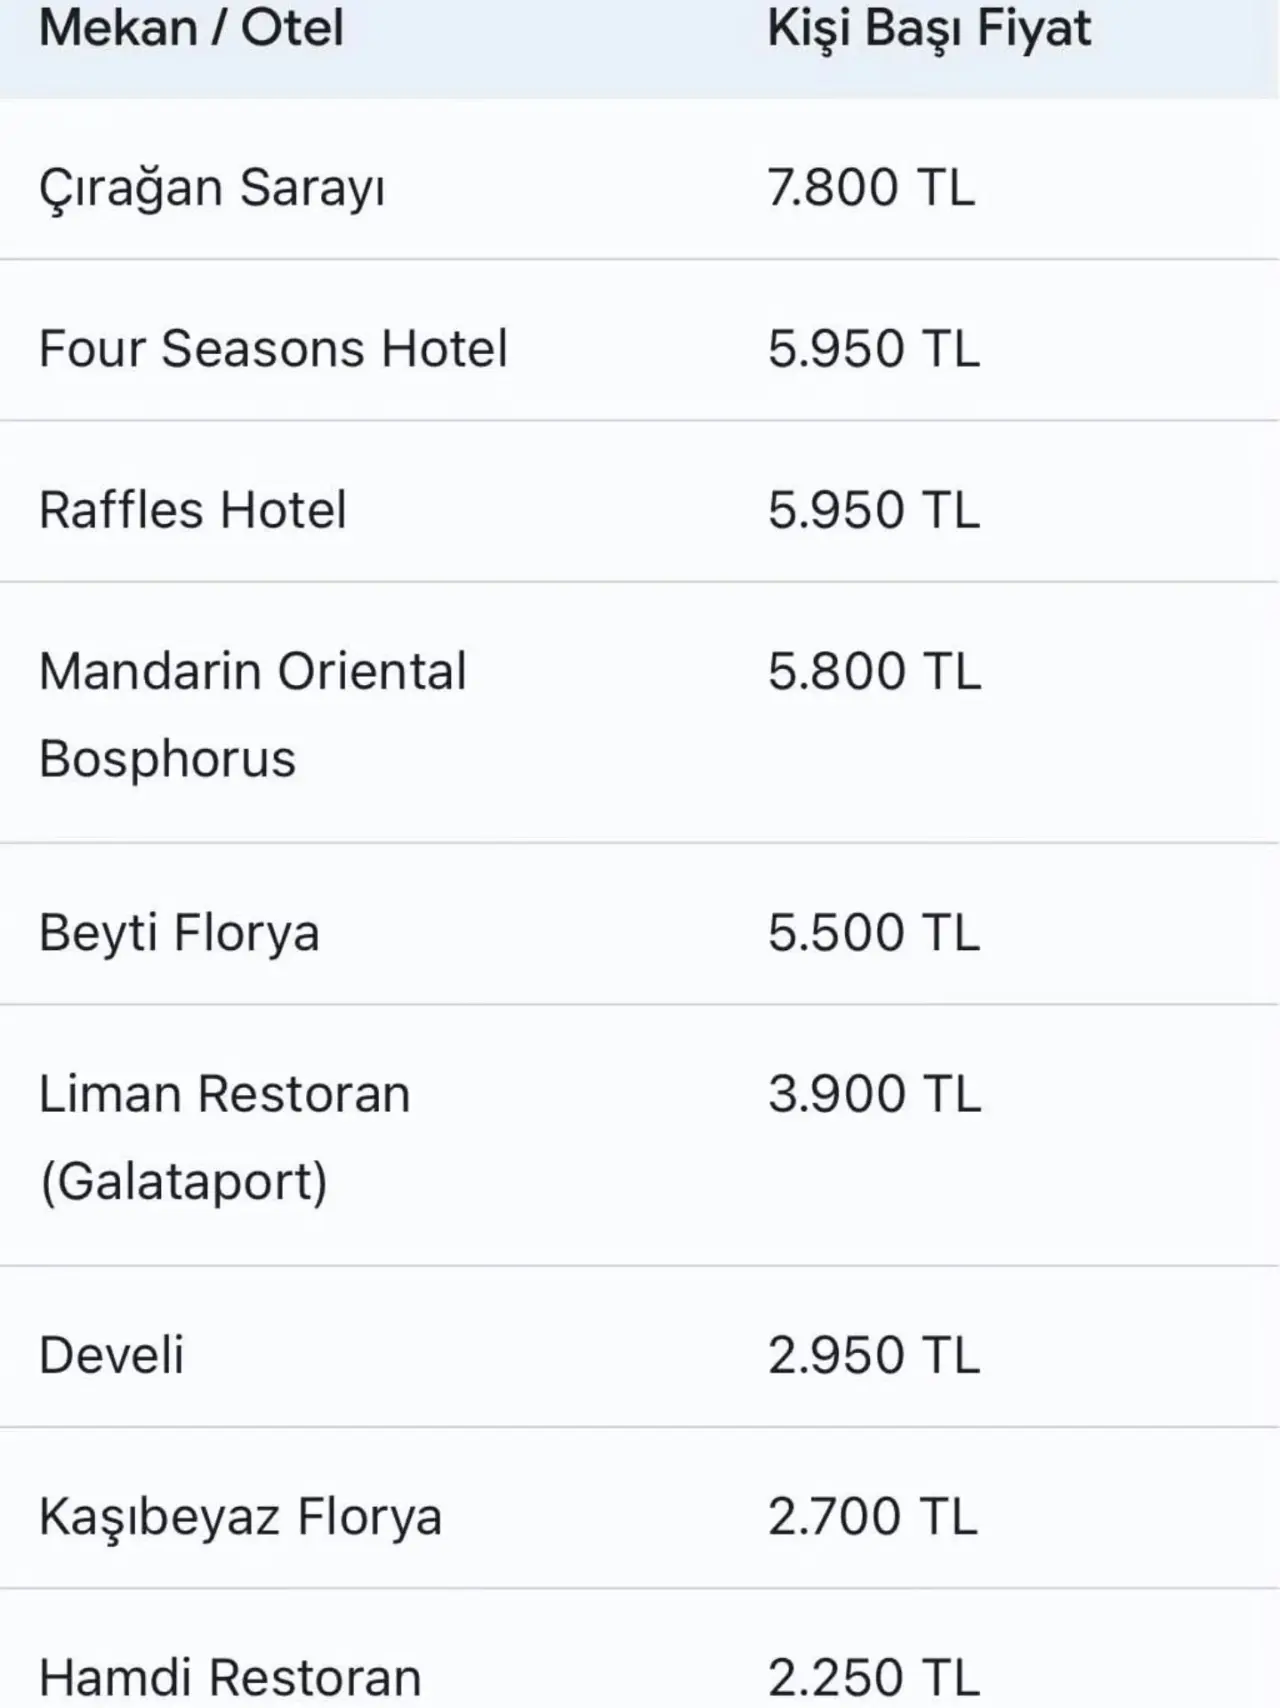Select the Liman Restoran (Galataport) name
The width and height of the screenshot is (1280, 1708).
(224, 1137)
